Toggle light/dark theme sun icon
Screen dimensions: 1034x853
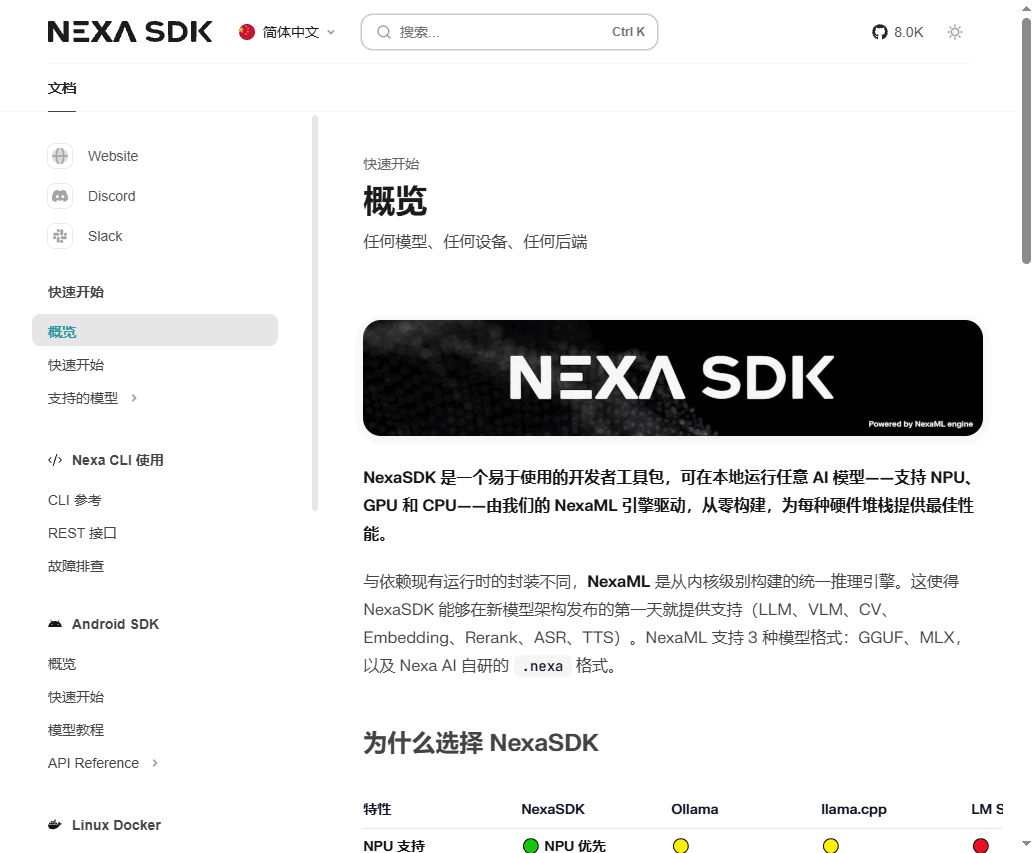coord(955,32)
